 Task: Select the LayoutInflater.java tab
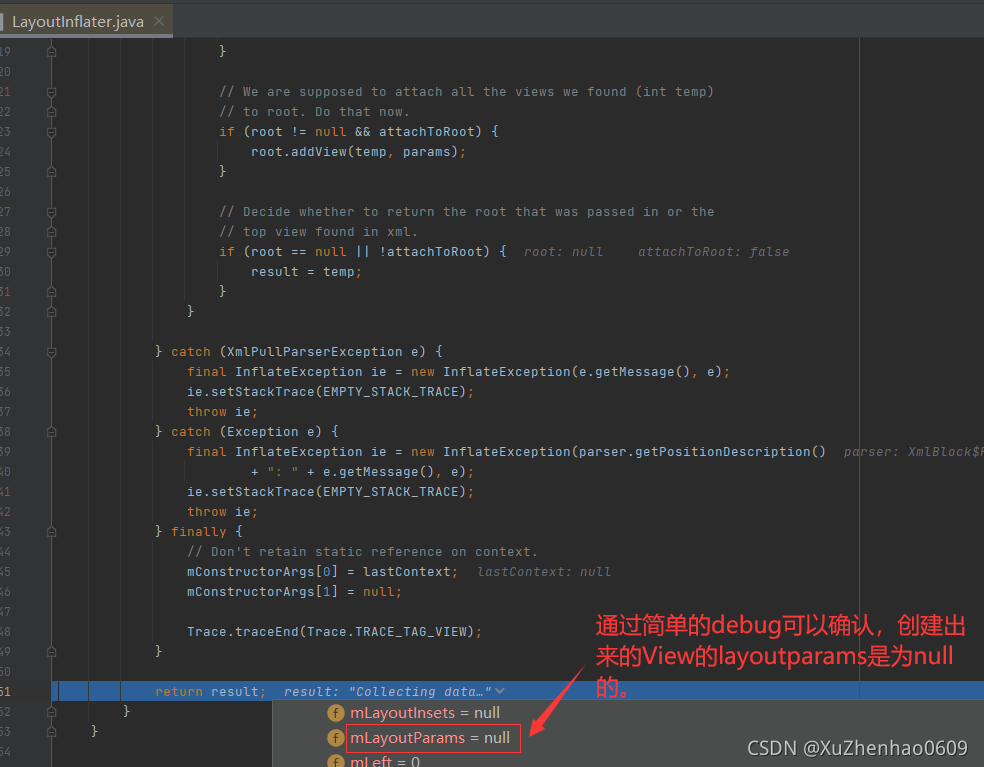[x=78, y=21]
